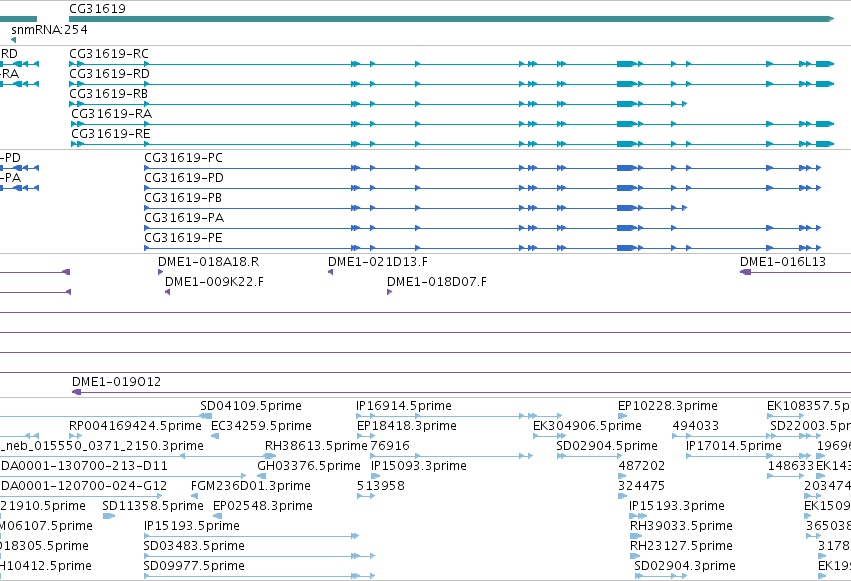Click the SD03483.5prime EST label
851x581 pixels.
coord(194,546)
